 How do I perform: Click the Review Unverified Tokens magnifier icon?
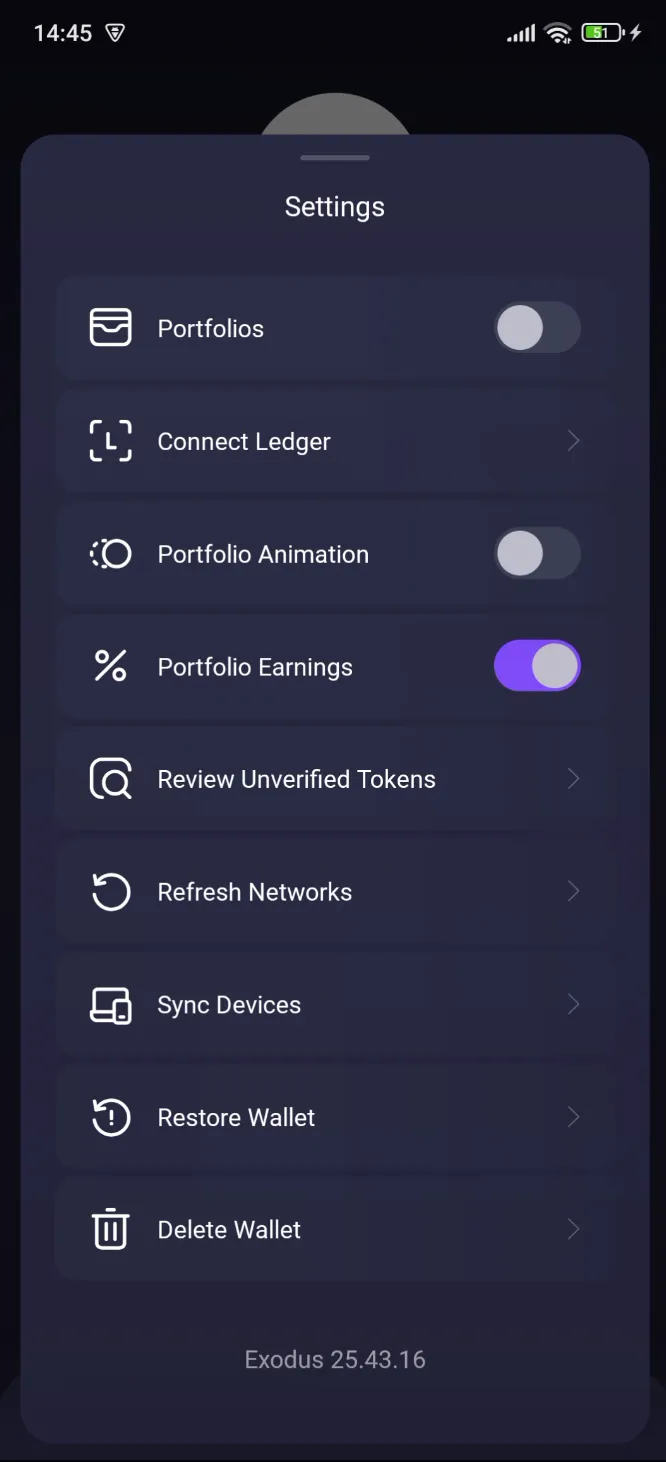tap(110, 778)
